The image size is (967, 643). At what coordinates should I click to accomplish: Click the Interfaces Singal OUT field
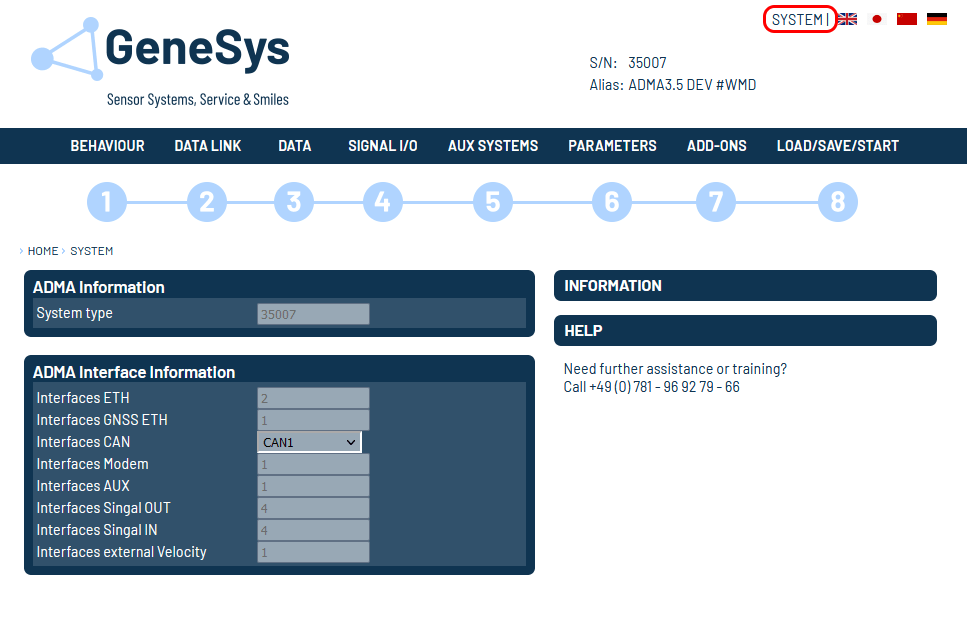313,508
